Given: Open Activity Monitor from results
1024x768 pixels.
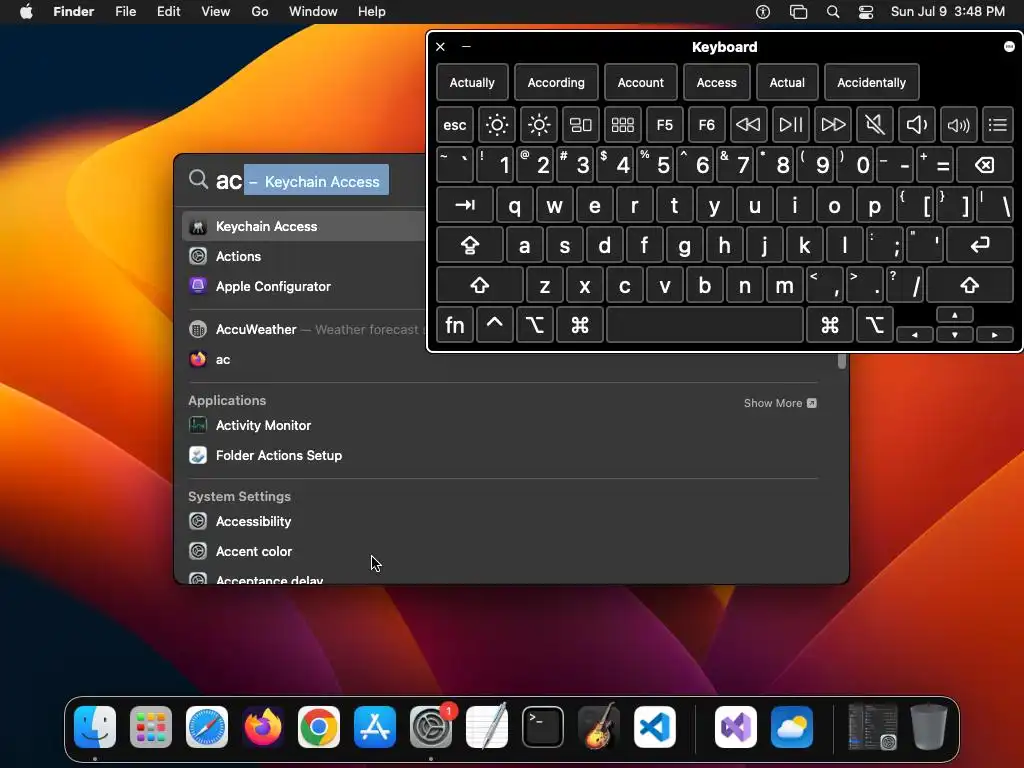Looking at the screenshot, I should (503, 425).
